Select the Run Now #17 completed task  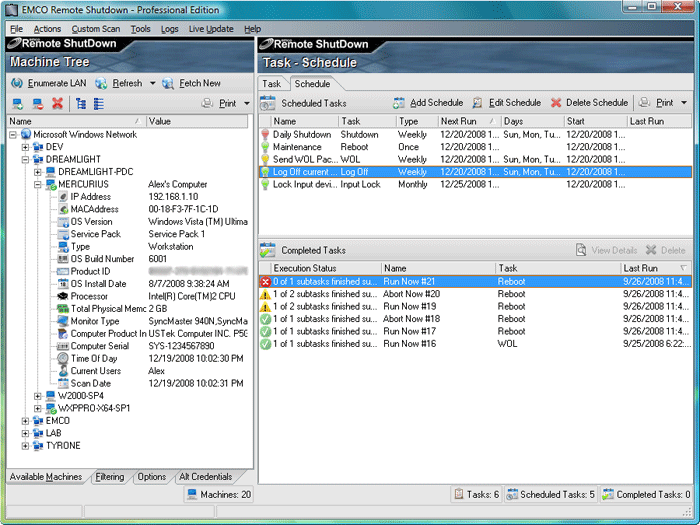[x=475, y=332]
